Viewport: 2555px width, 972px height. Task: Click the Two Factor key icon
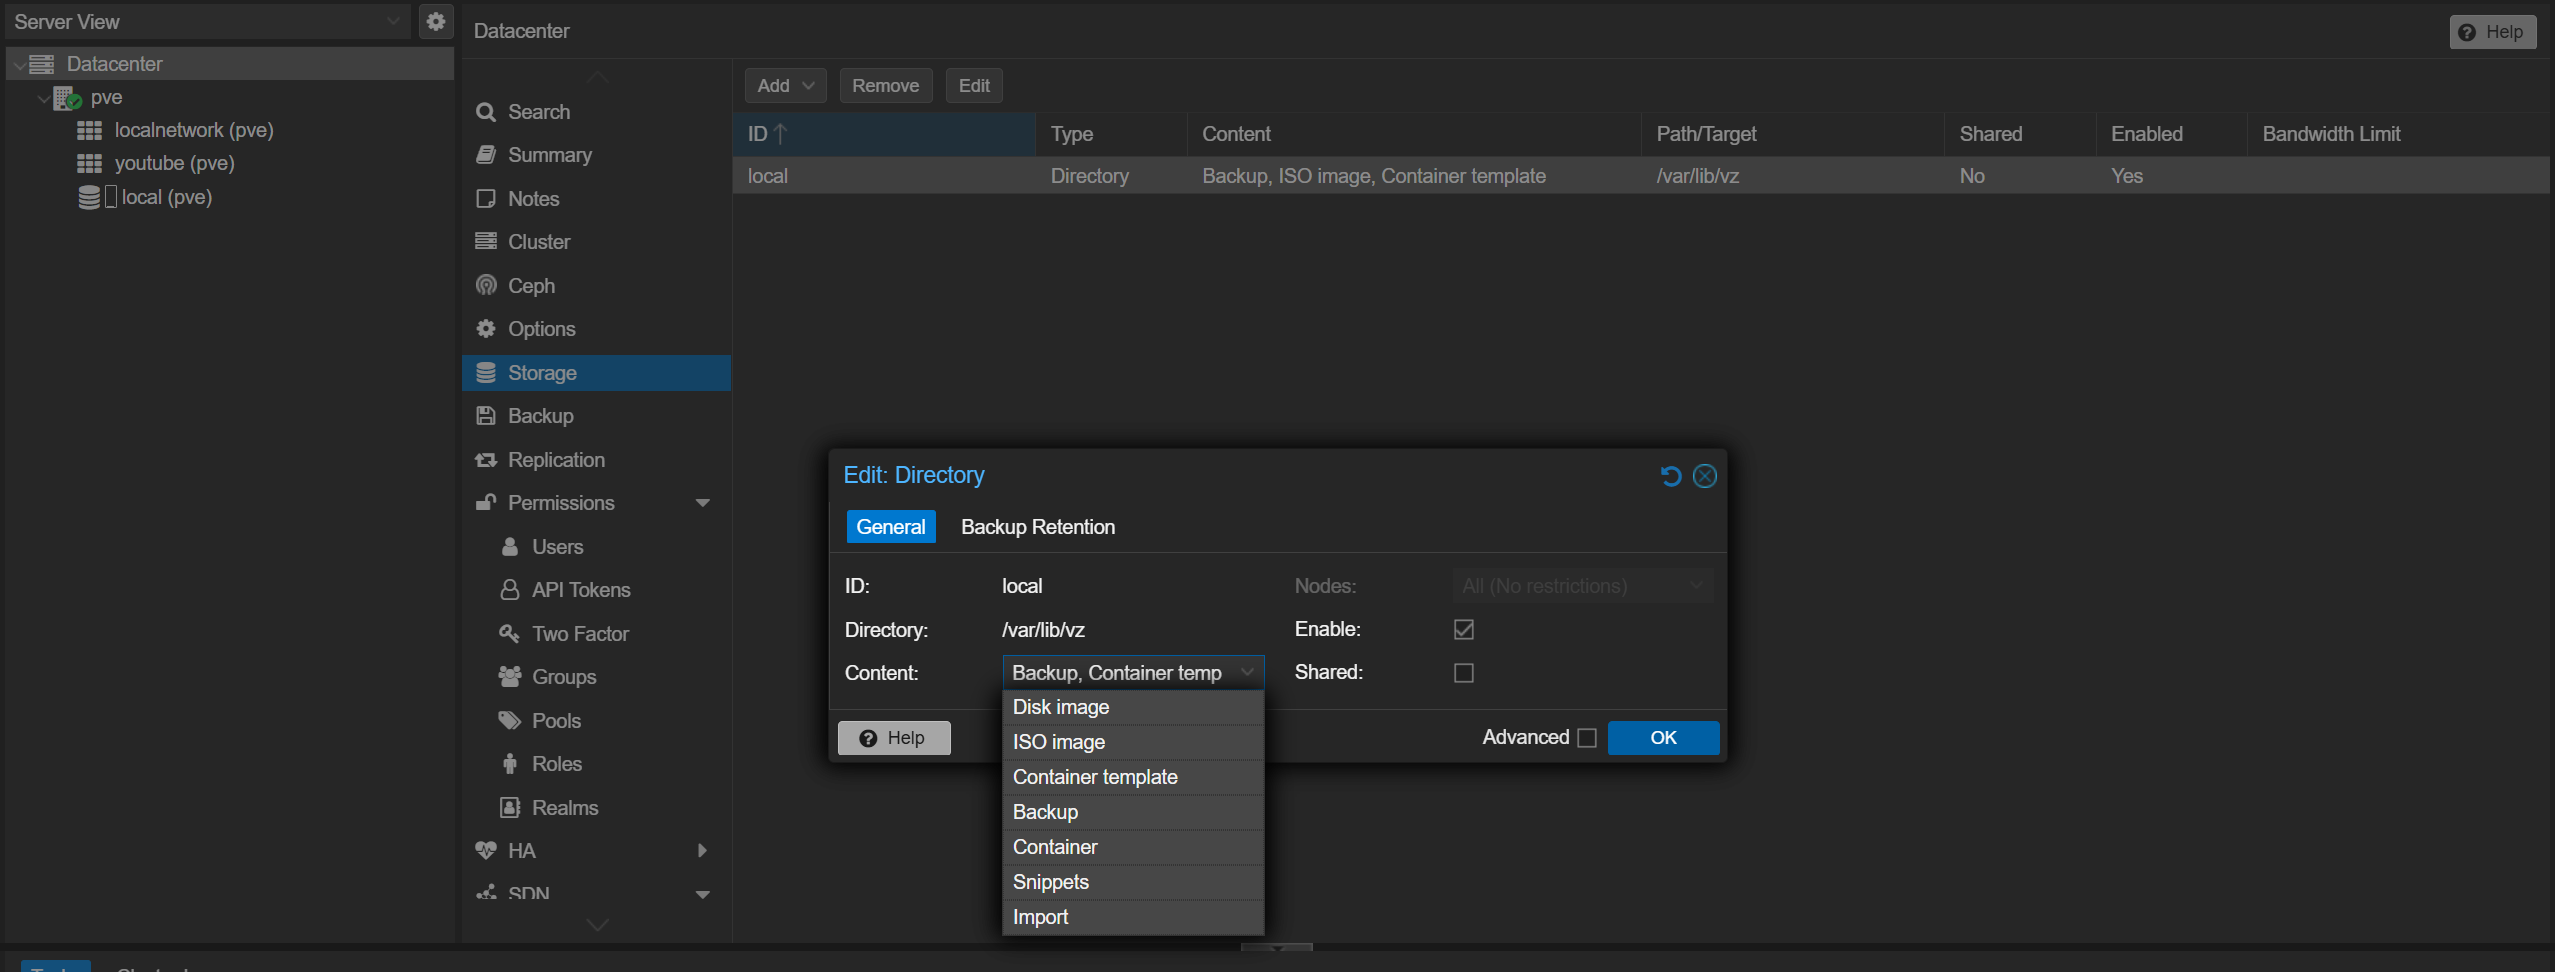pos(510,634)
